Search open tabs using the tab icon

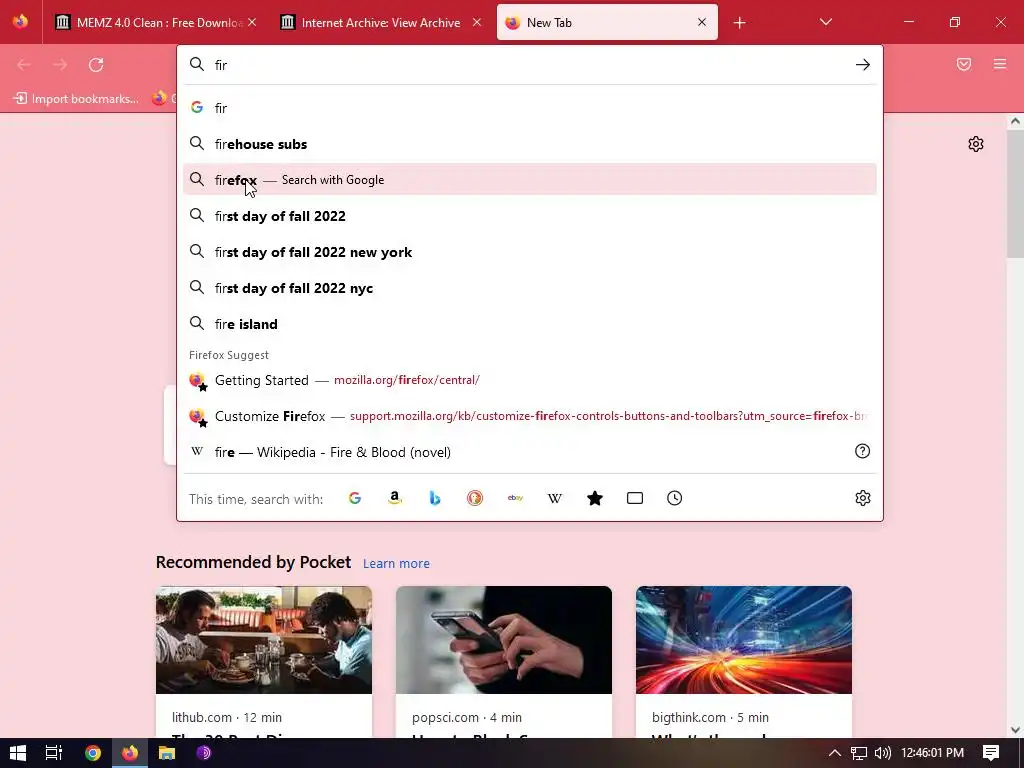point(635,498)
